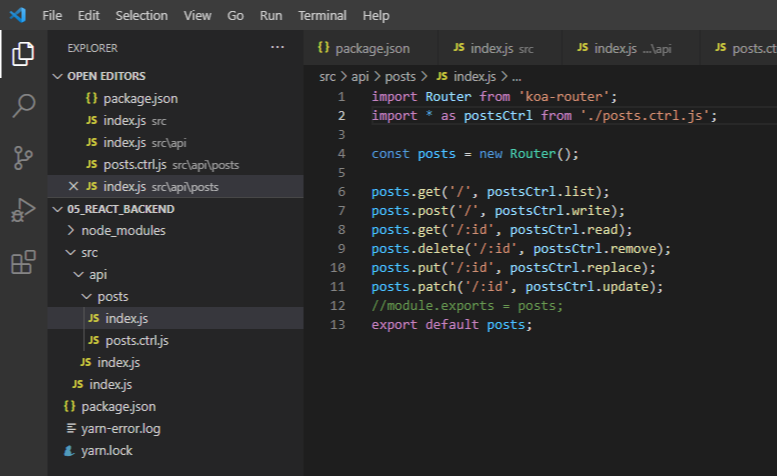Click the VS Code logo icon
Image resolution: width=777 pixels, height=476 pixels.
coord(17,15)
